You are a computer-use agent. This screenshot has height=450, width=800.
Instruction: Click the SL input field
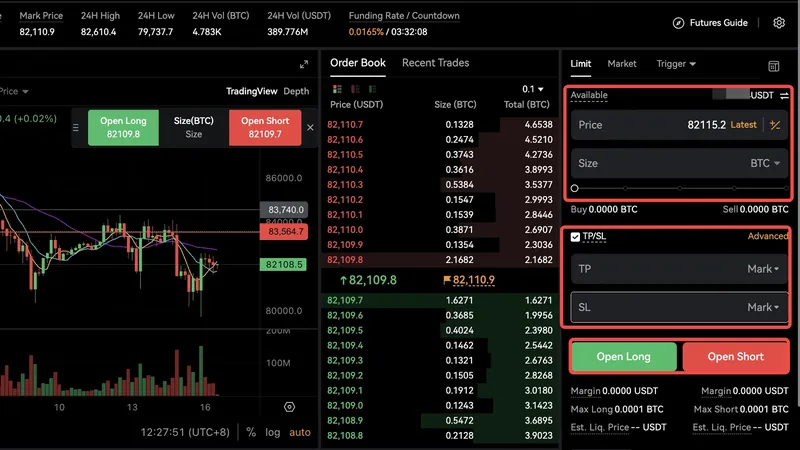pos(679,307)
